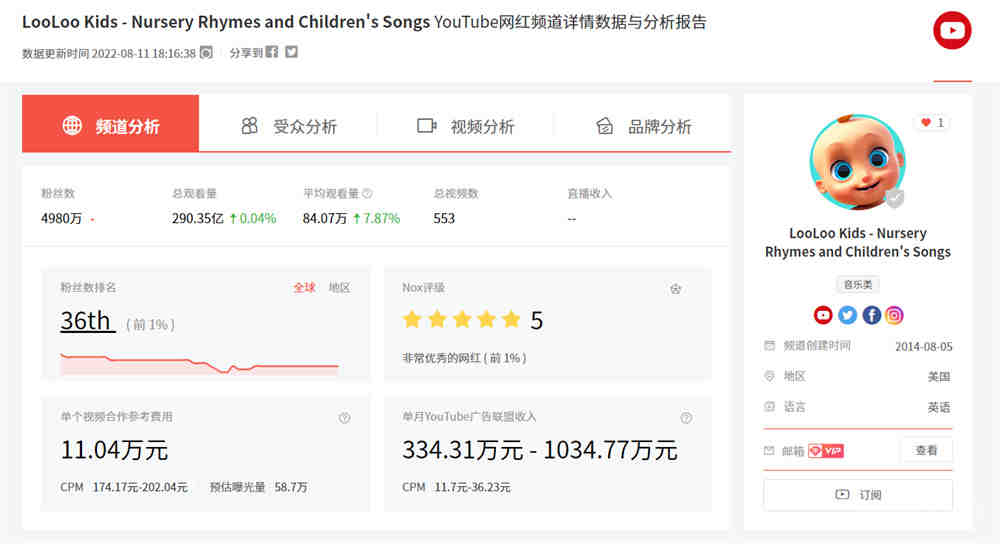Screen dimensions: 1000x544
Task: Click the help icon for 单个视频合作参考费用
Action: tap(344, 418)
